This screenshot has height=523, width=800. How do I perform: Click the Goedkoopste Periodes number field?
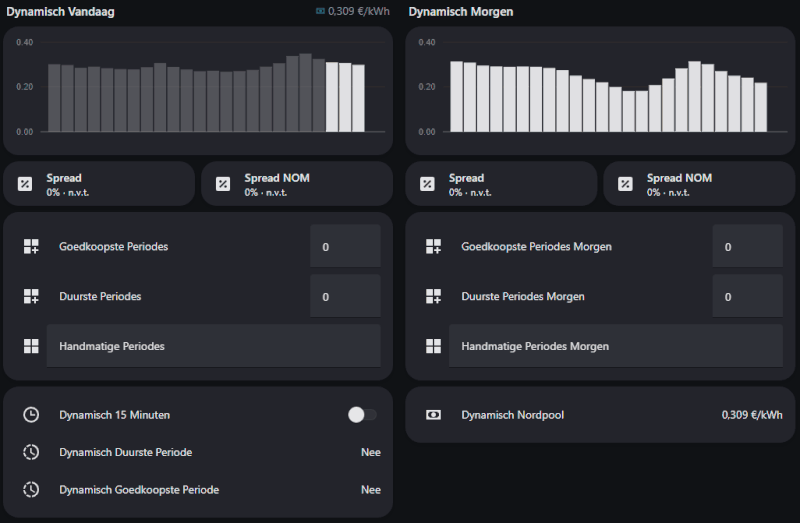(345, 246)
